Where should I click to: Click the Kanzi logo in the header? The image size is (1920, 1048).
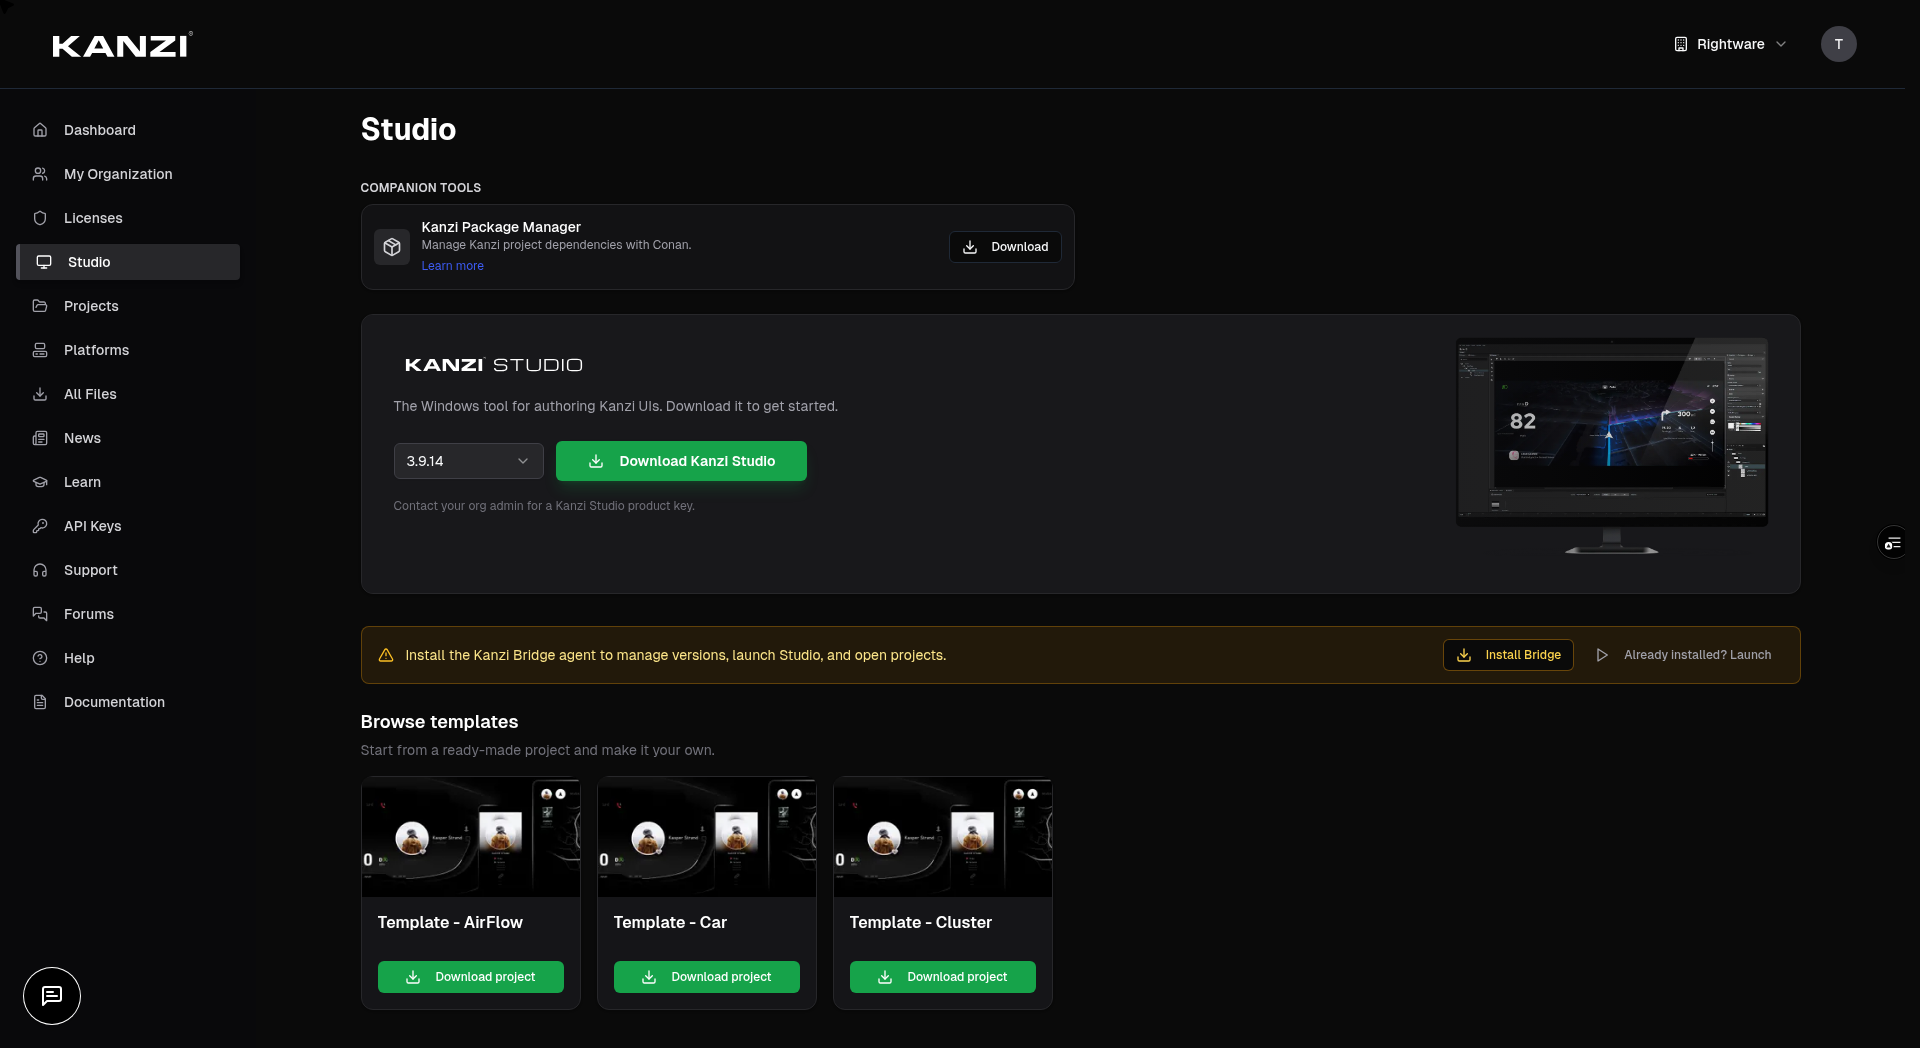click(122, 45)
